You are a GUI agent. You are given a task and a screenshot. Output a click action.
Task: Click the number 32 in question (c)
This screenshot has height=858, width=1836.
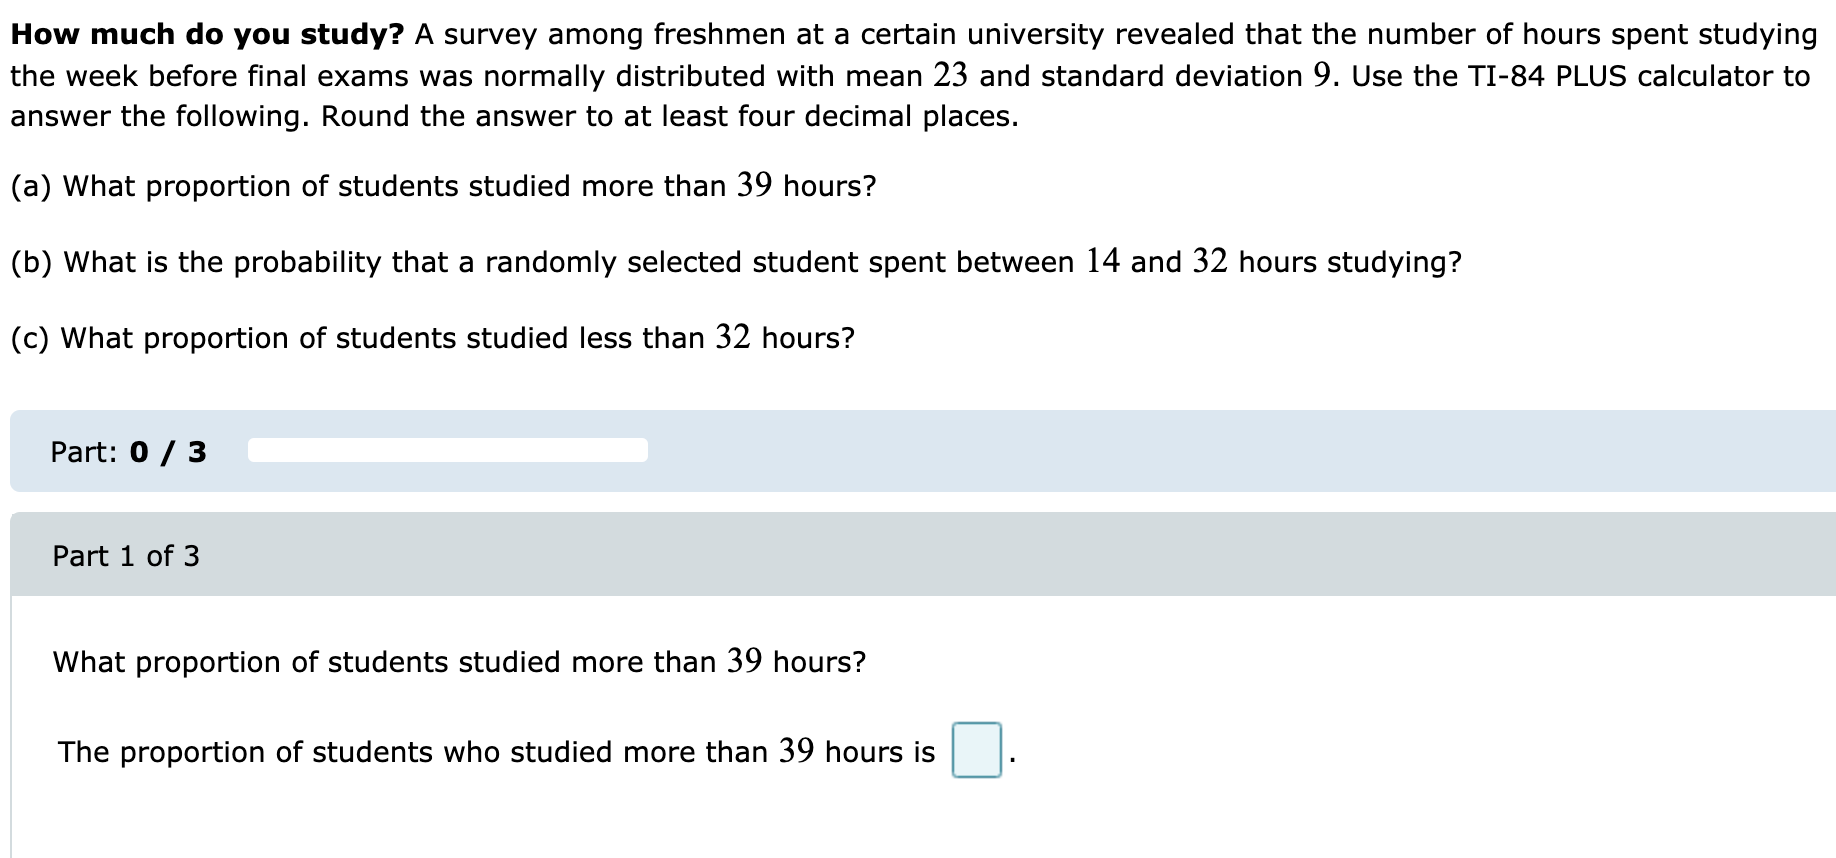(x=733, y=338)
